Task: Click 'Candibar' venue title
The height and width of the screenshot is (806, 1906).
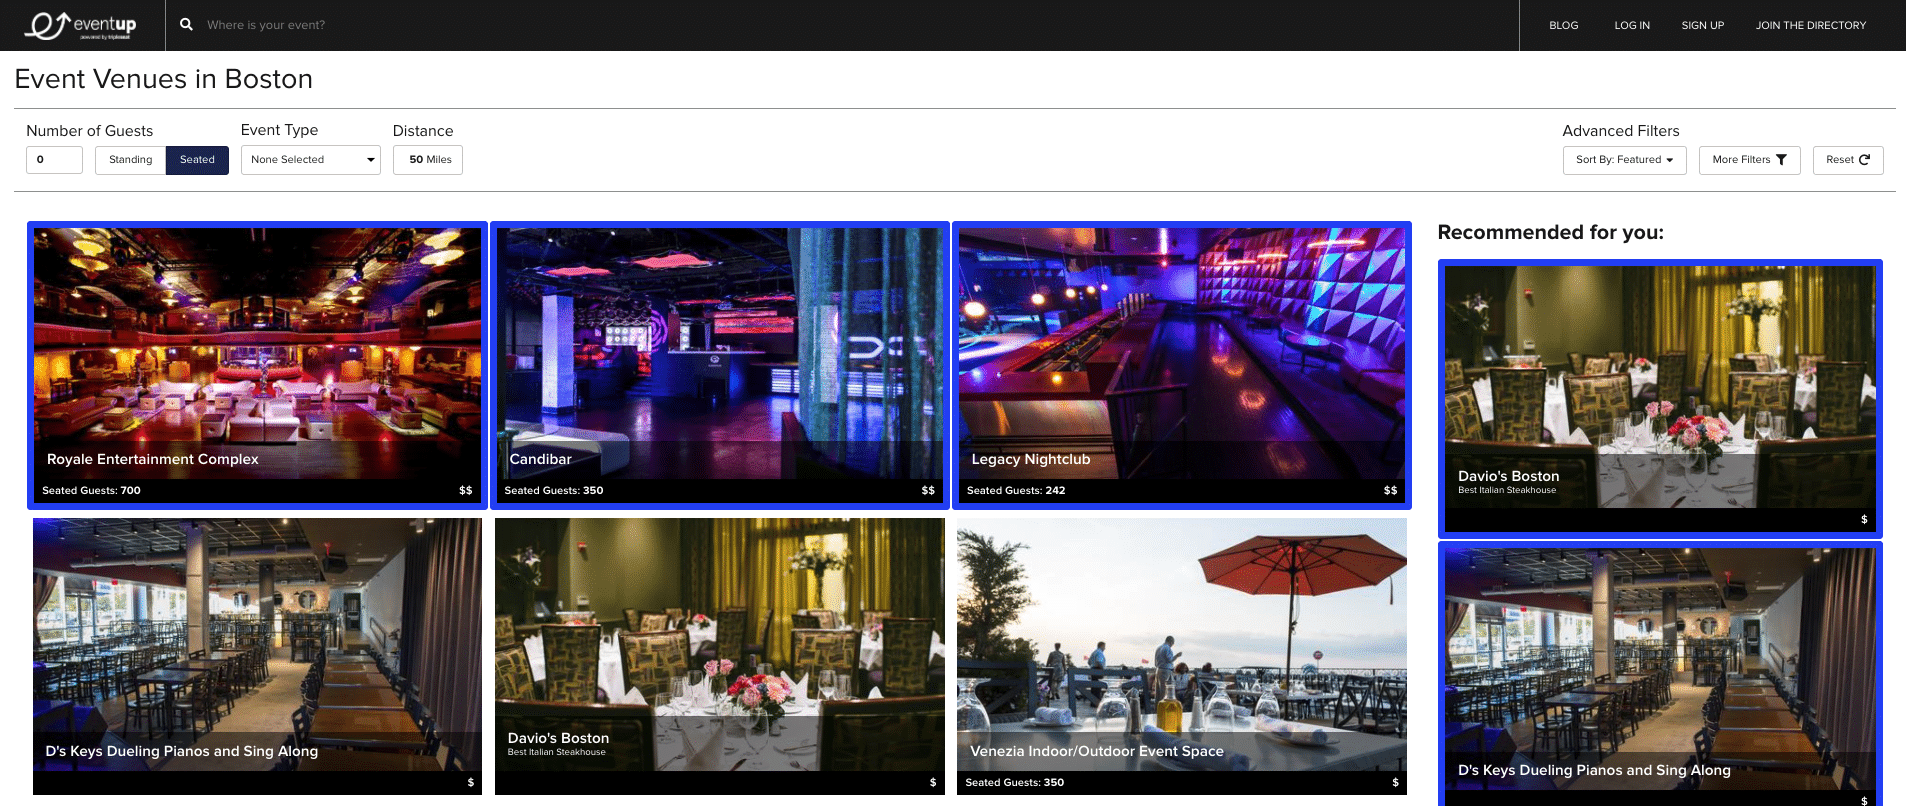Action: (540, 460)
